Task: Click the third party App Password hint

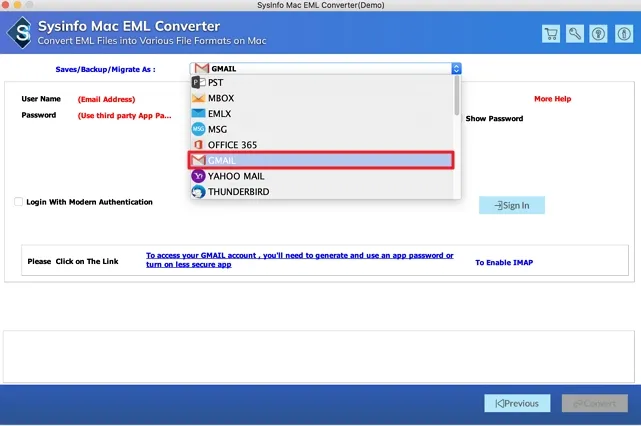Action: [x=124, y=116]
